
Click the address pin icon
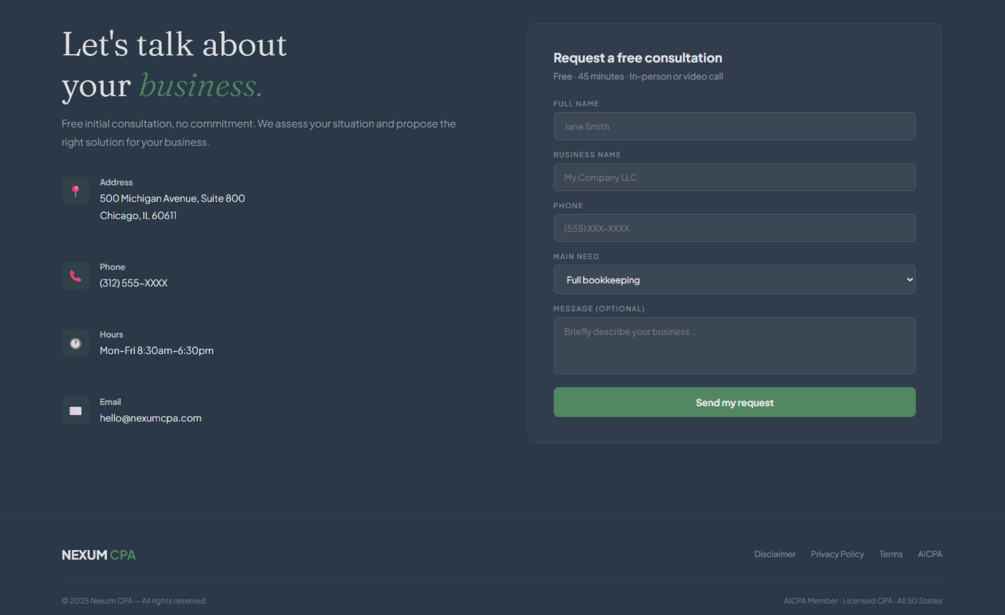(x=76, y=191)
